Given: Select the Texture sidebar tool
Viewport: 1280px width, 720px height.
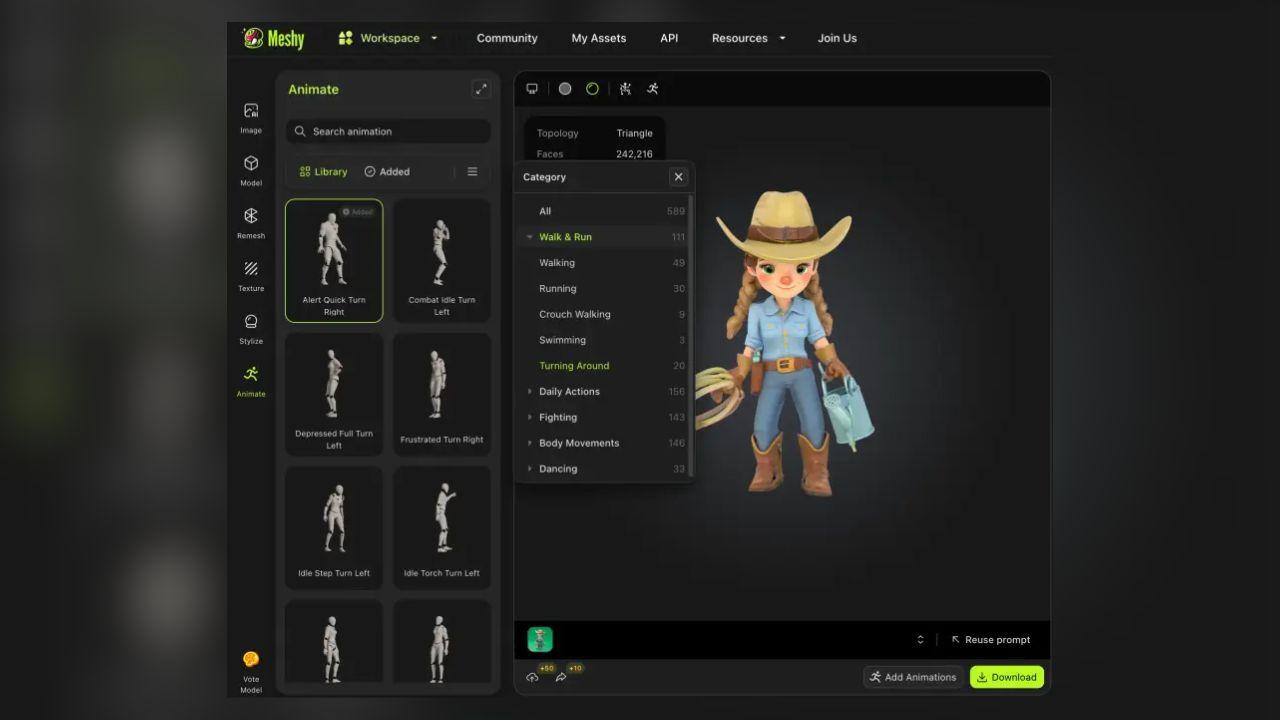Looking at the screenshot, I should (251, 275).
